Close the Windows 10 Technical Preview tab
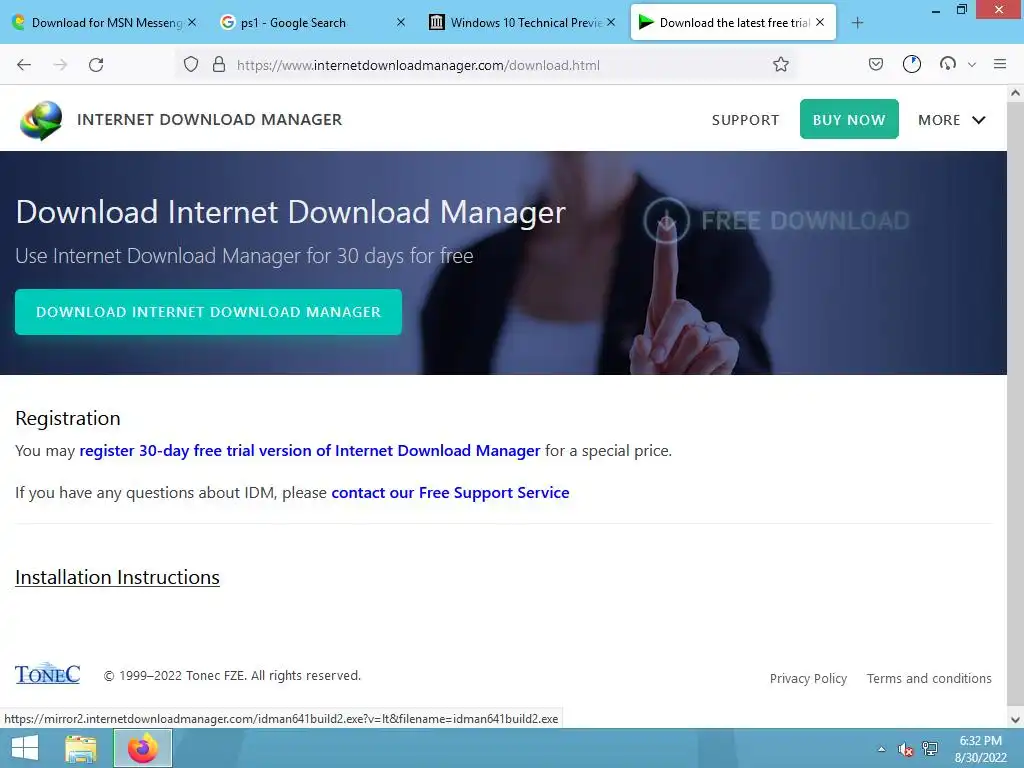 pyautogui.click(x=611, y=22)
